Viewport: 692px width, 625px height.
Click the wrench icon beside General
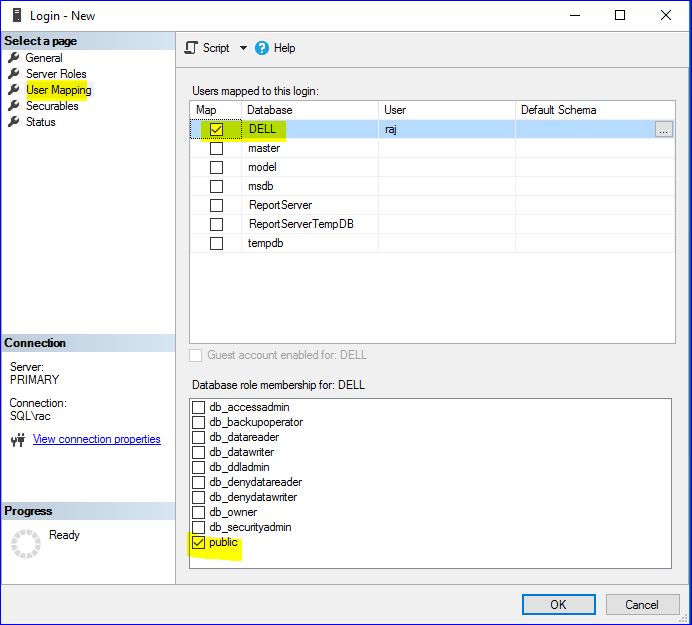click(x=14, y=58)
